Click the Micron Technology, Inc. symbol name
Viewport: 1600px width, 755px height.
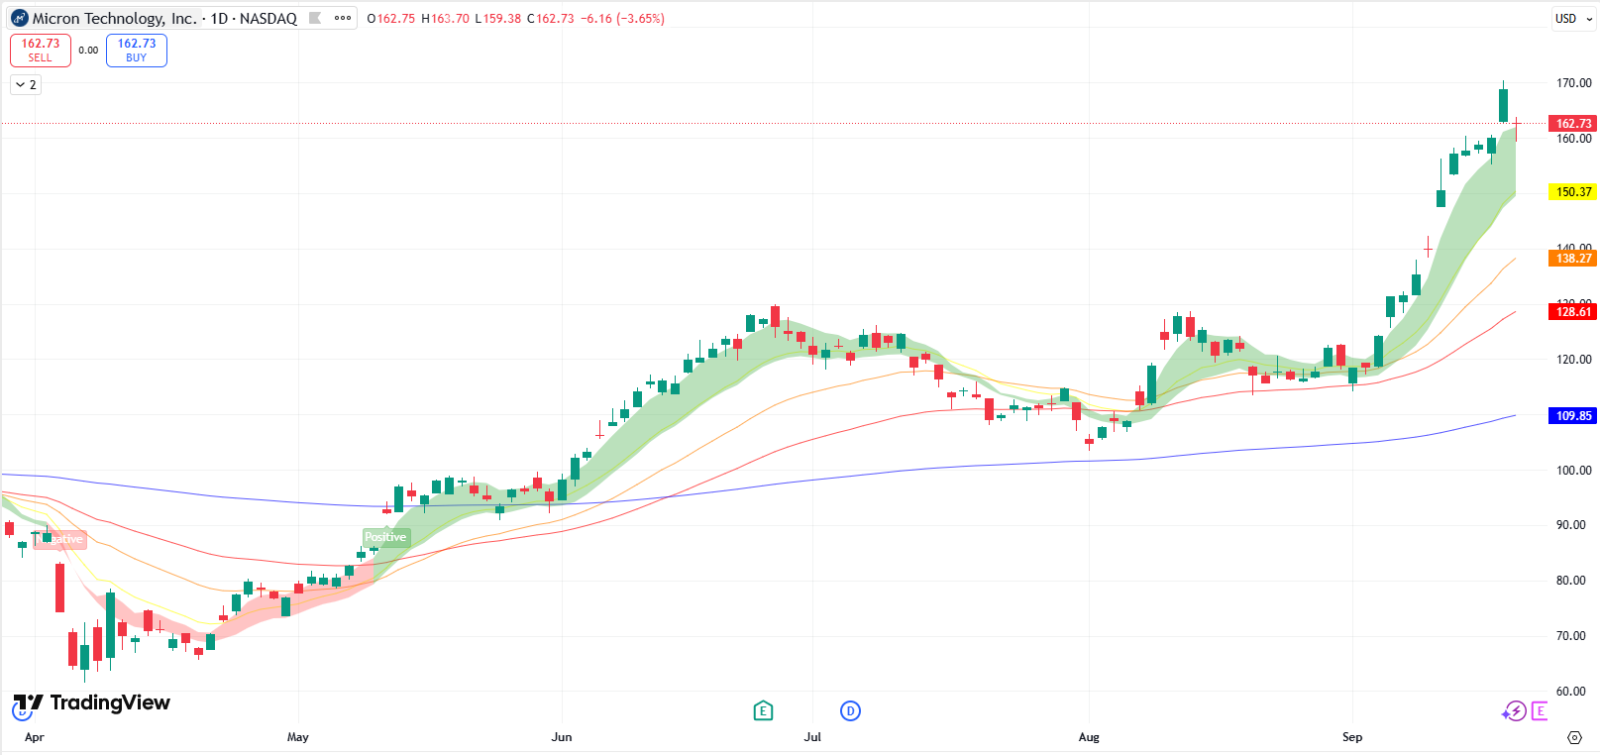pos(114,18)
